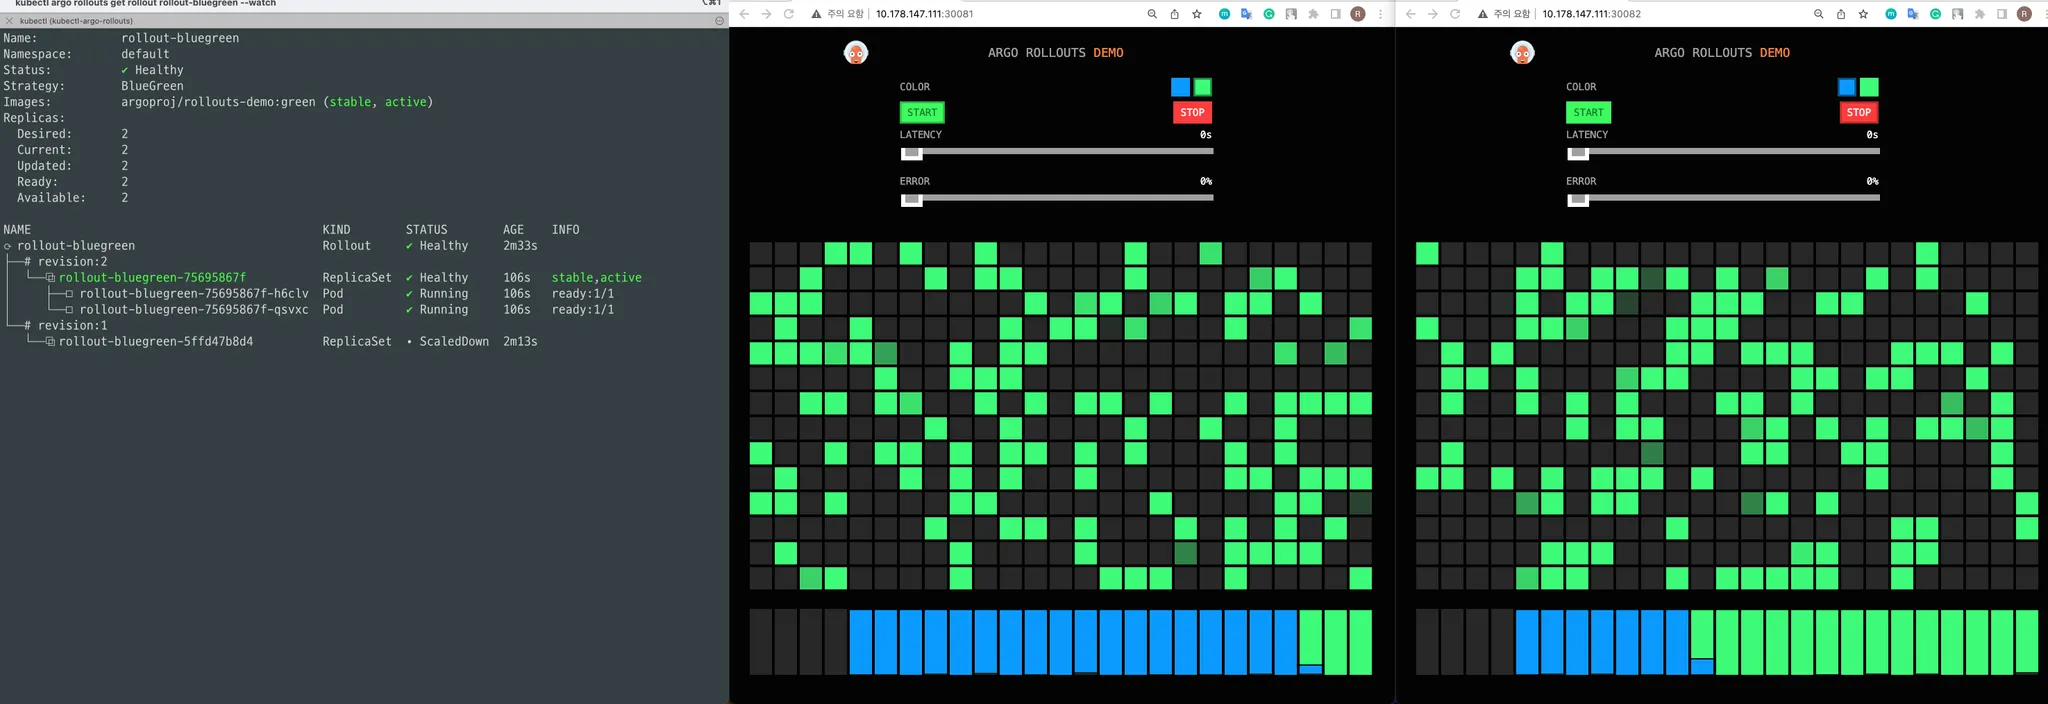Open the teal 'm' extension in 30081 window
Screen dimensions: 2048x704
coord(1224,14)
